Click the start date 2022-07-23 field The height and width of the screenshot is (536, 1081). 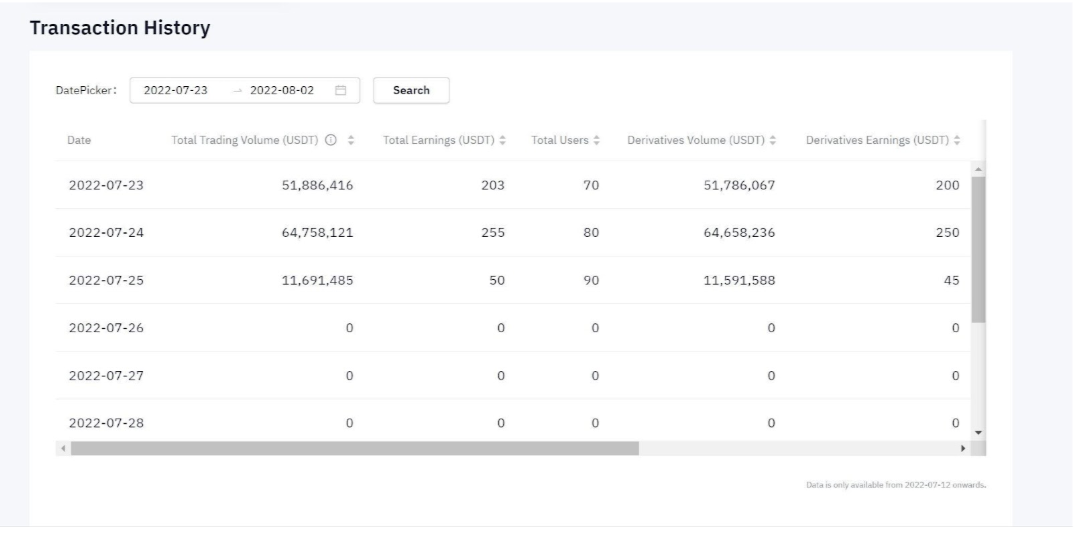point(176,90)
